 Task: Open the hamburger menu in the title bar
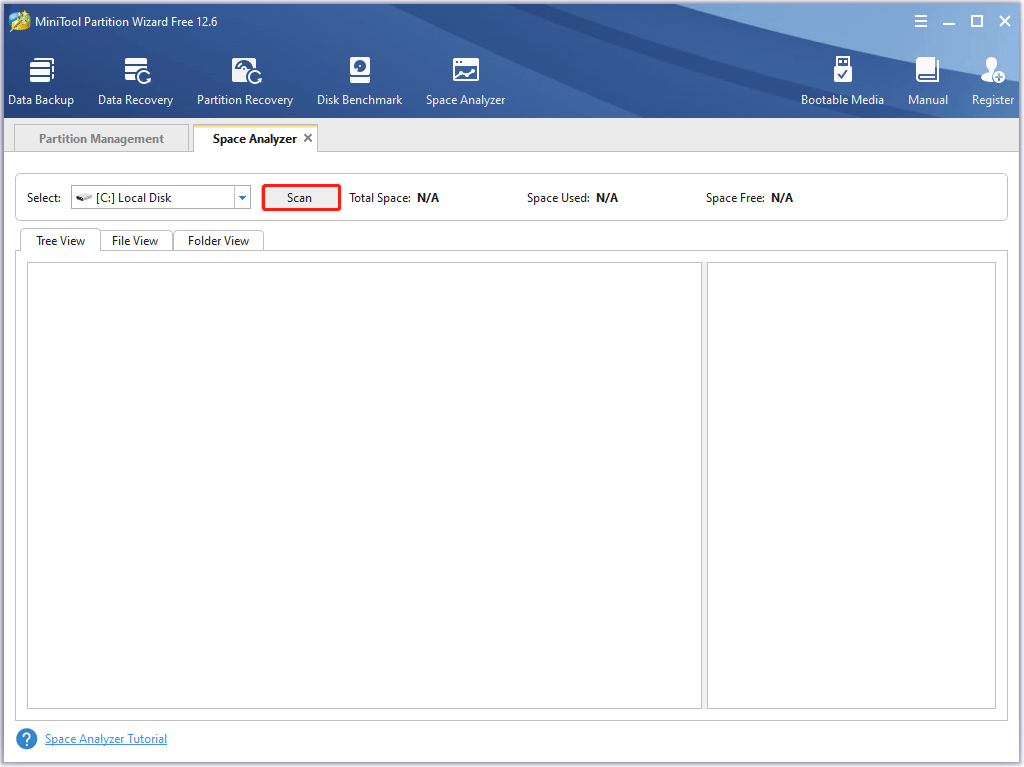coord(921,22)
